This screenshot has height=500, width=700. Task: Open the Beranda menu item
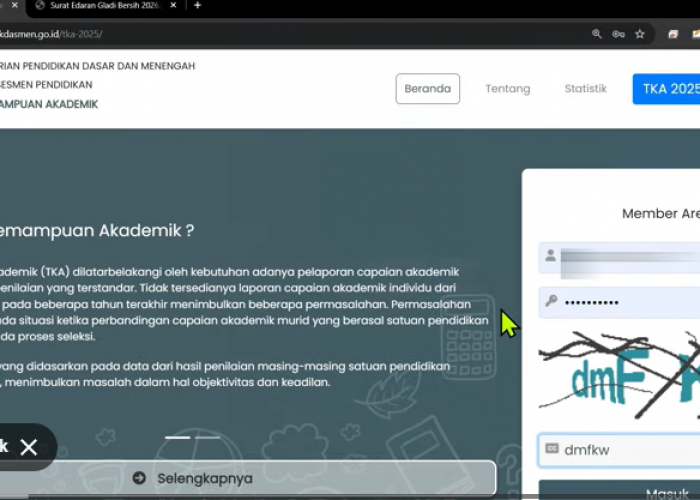tap(427, 88)
